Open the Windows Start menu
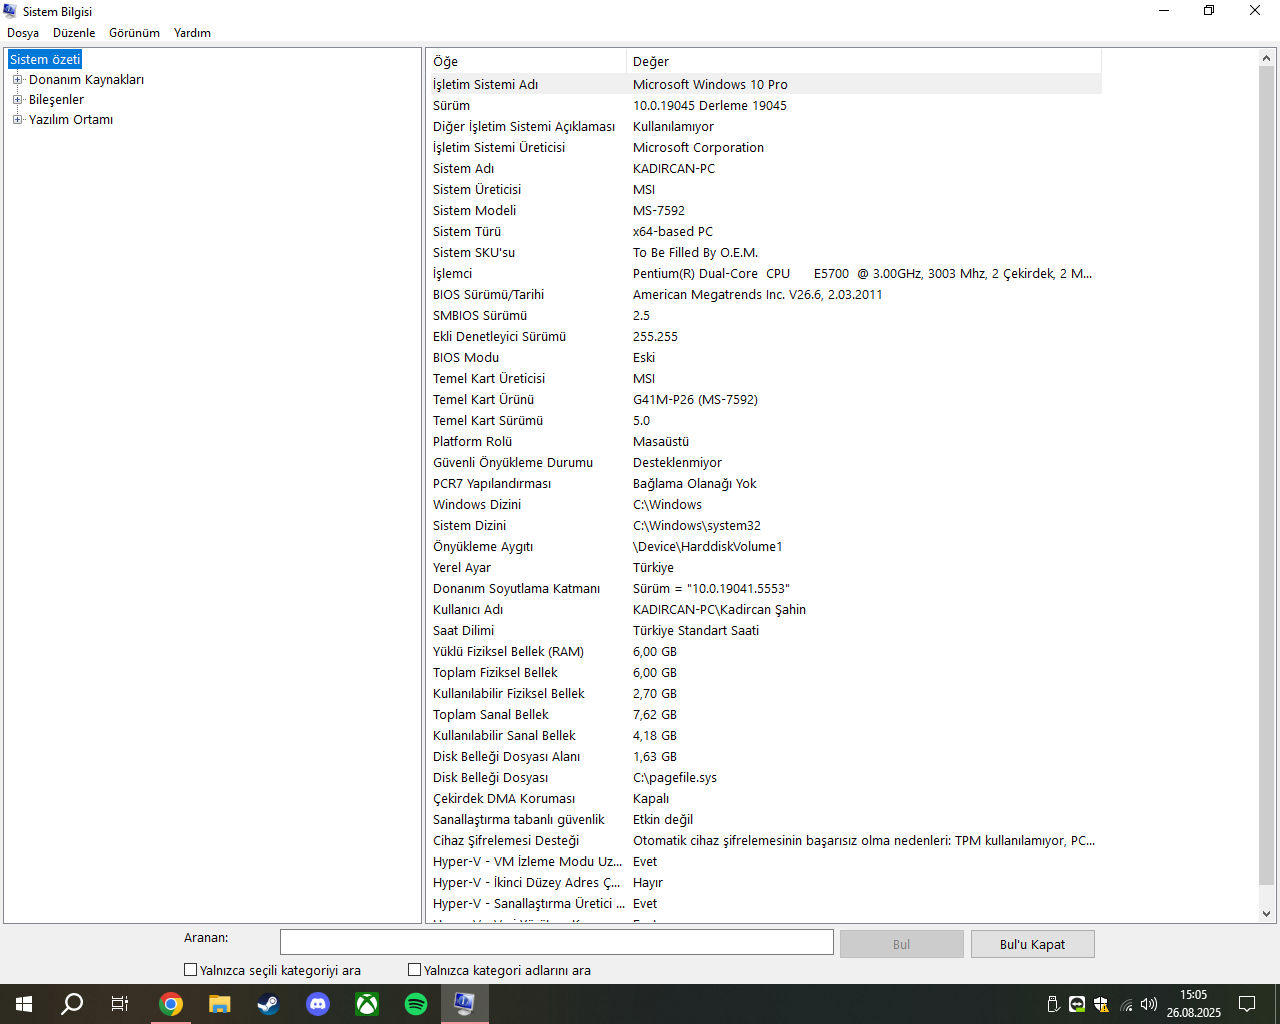Image resolution: width=1280 pixels, height=1024 pixels. pyautogui.click(x=24, y=1004)
